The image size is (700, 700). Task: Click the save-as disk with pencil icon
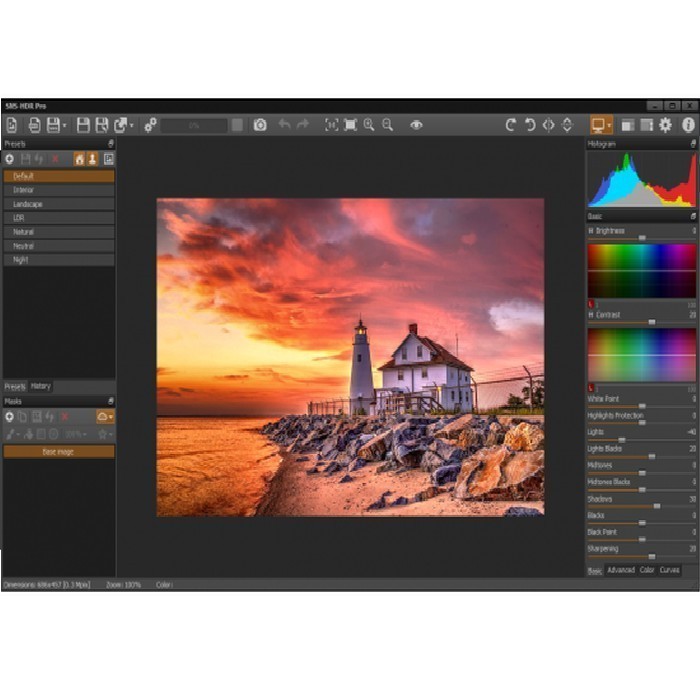(x=102, y=125)
